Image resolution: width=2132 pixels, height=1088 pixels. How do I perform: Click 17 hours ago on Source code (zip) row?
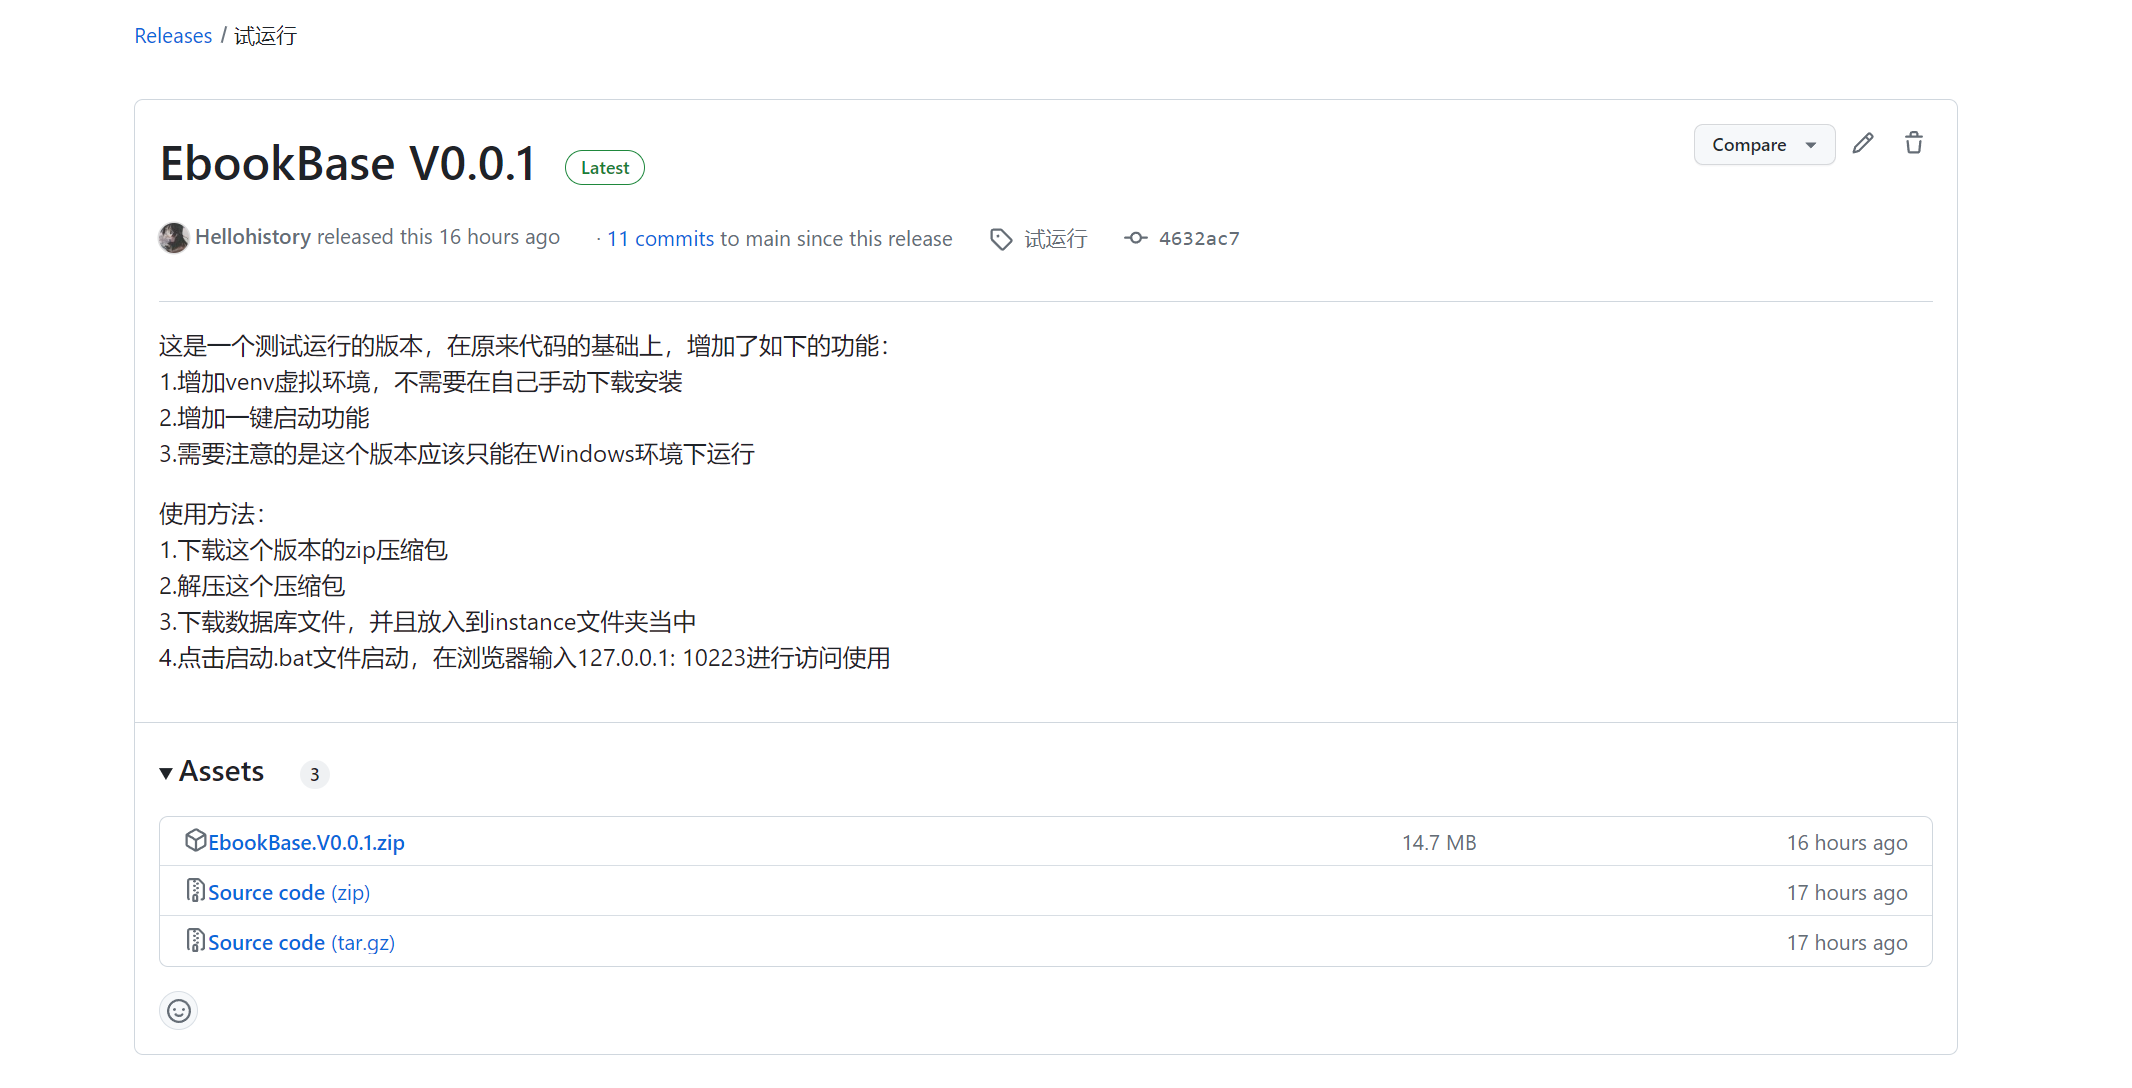pos(1847,893)
